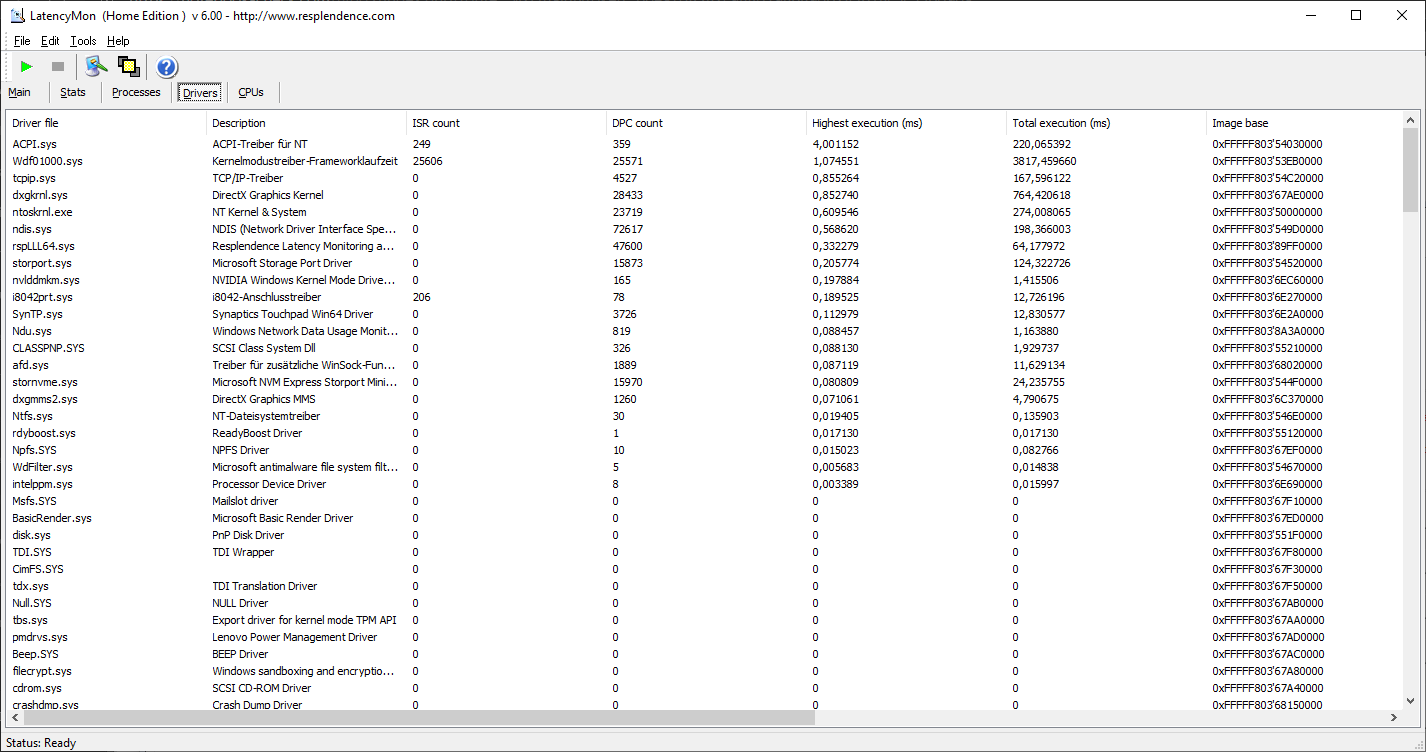Open the Edit menu
Screen dimensions: 1426x752
[50, 41]
